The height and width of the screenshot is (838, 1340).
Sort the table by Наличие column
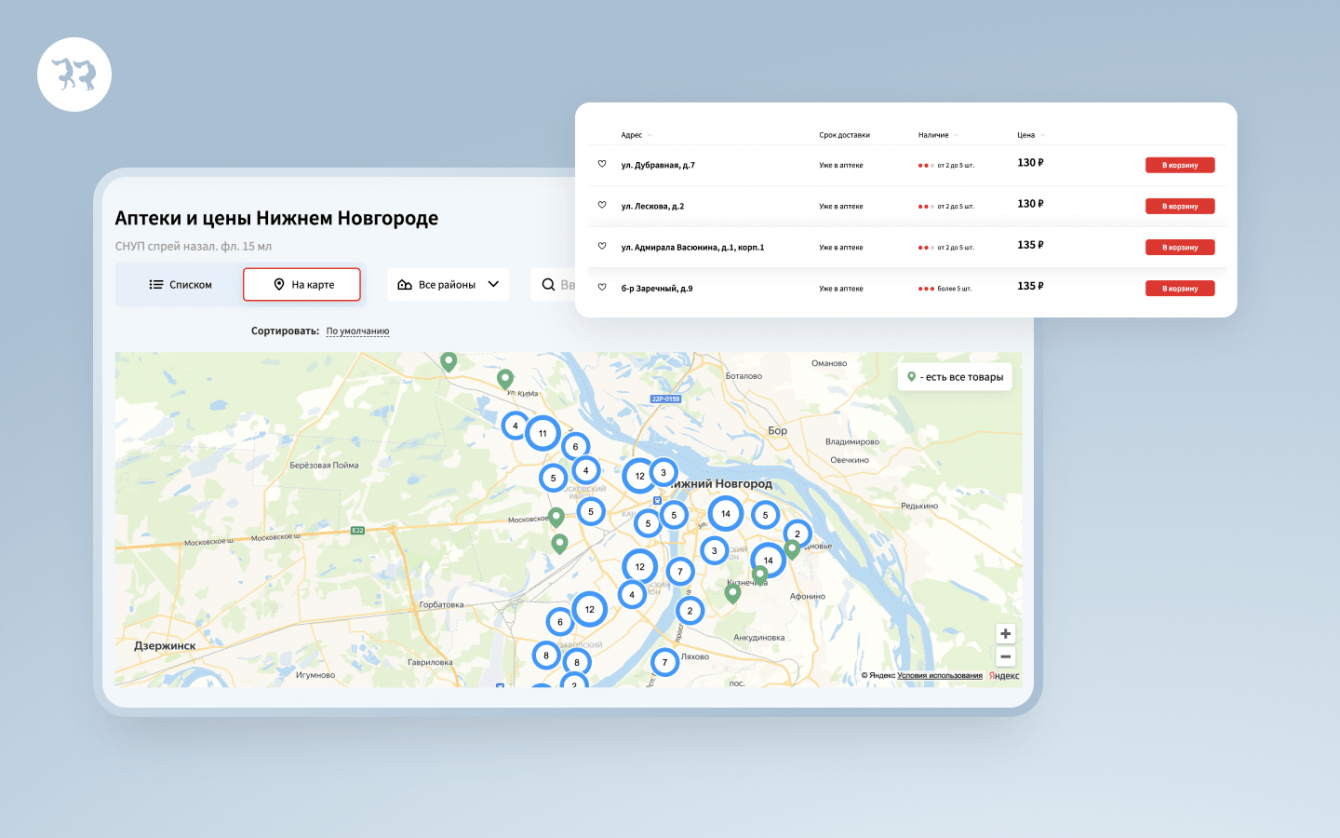click(x=938, y=135)
